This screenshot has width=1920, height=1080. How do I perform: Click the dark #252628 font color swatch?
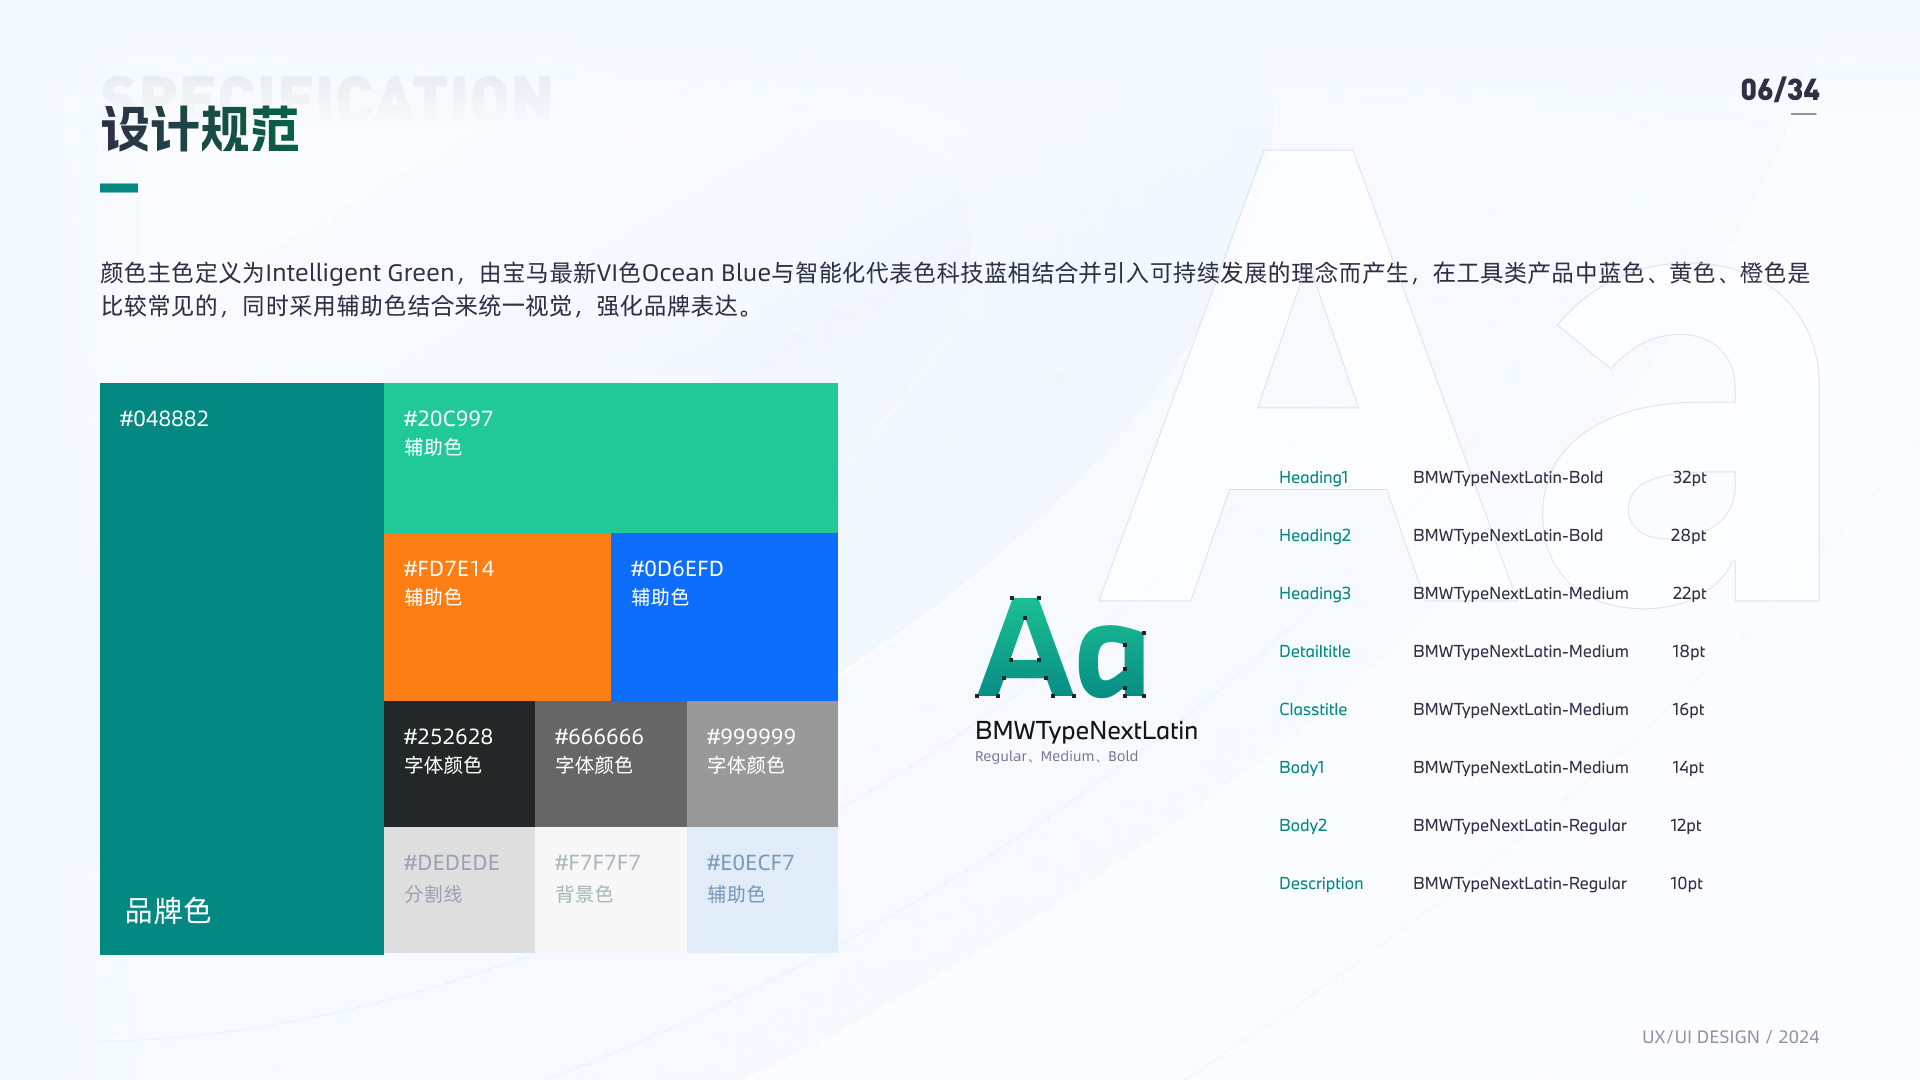click(x=459, y=763)
